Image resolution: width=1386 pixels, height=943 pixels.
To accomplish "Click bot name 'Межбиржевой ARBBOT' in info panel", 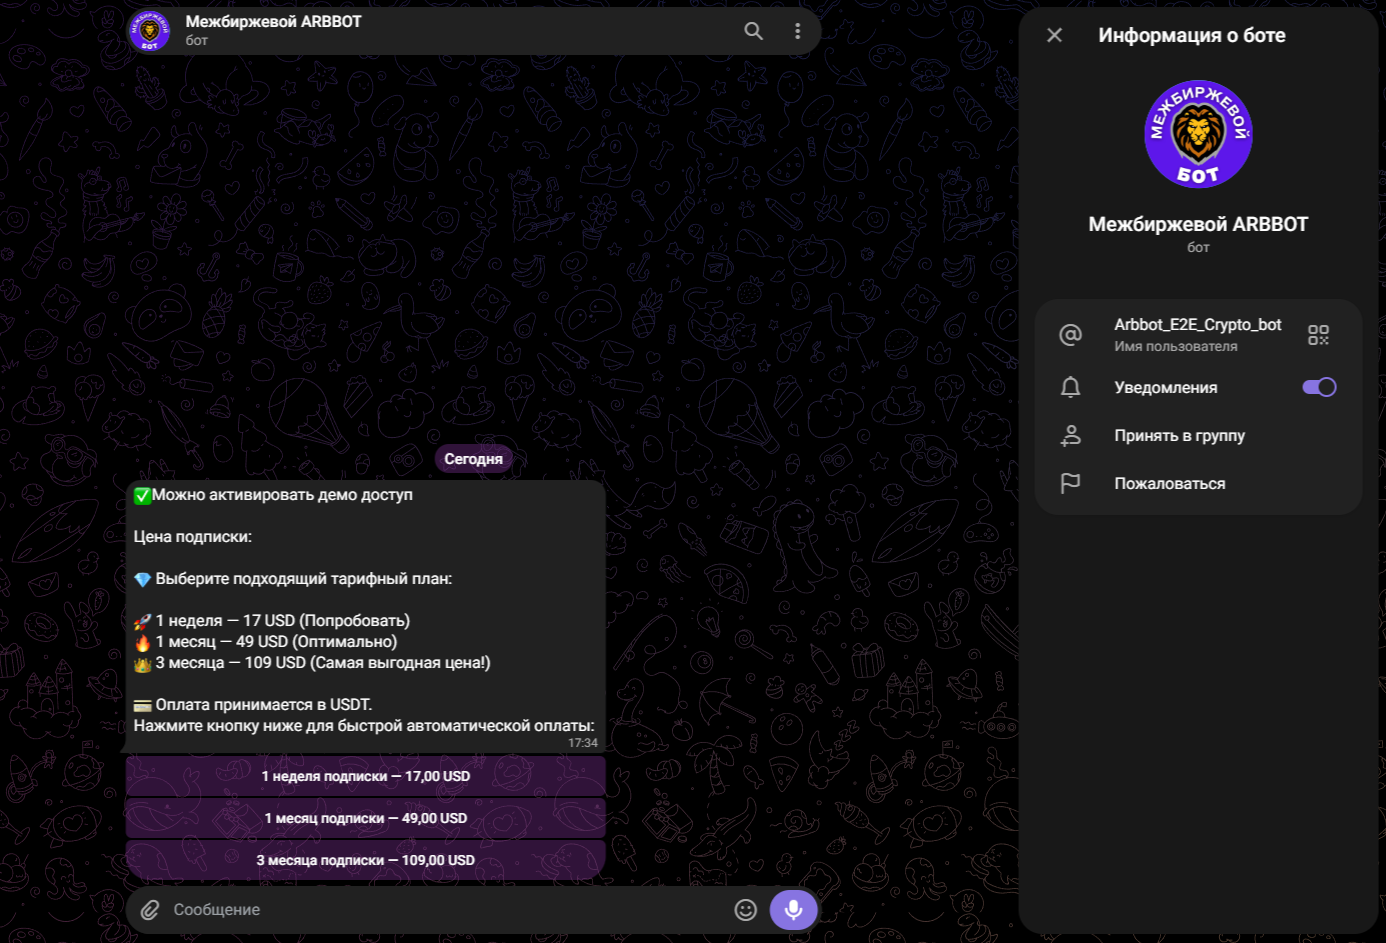I will [x=1198, y=225].
